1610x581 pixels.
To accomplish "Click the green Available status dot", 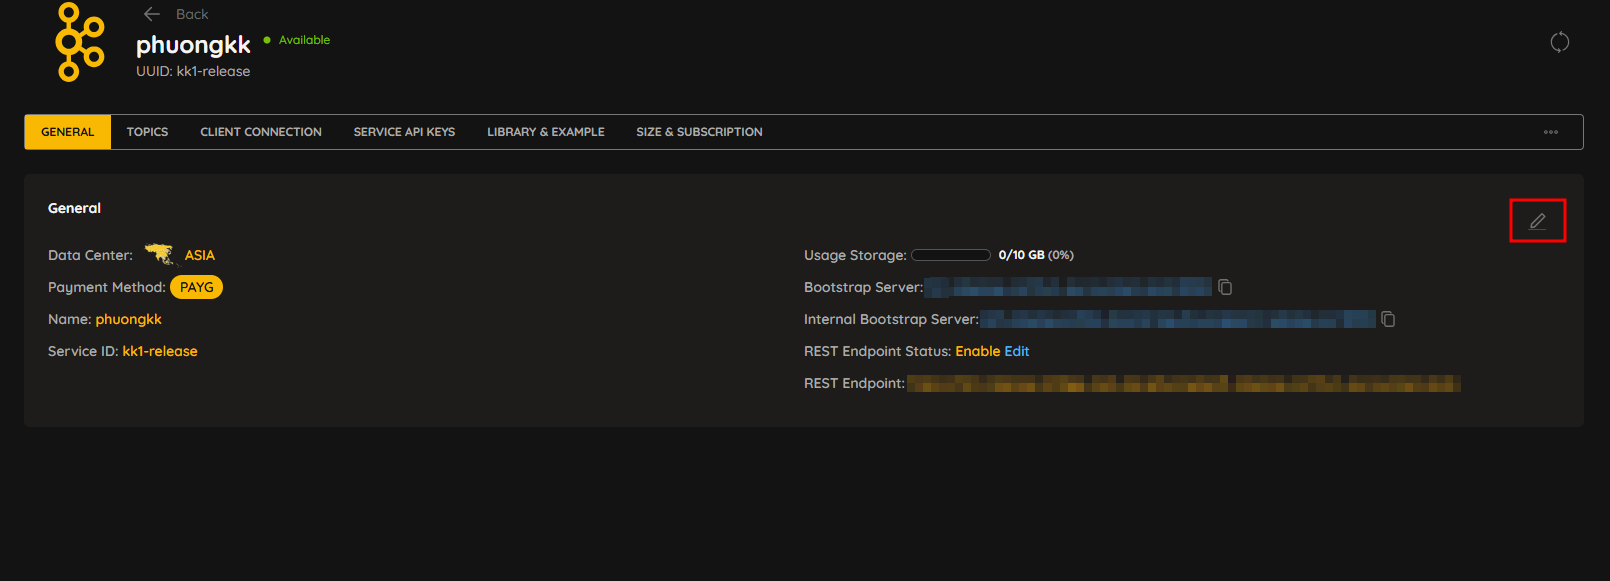I will click(267, 40).
